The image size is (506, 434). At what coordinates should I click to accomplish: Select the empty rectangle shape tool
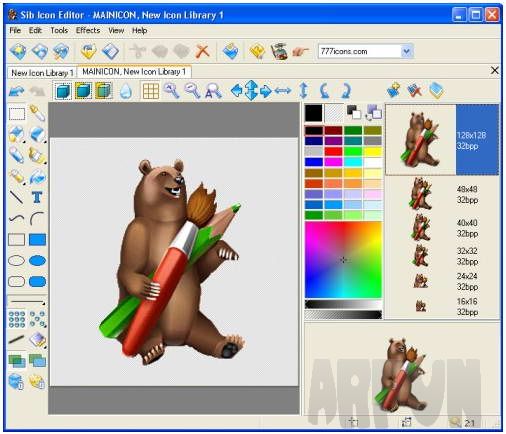pos(16,240)
